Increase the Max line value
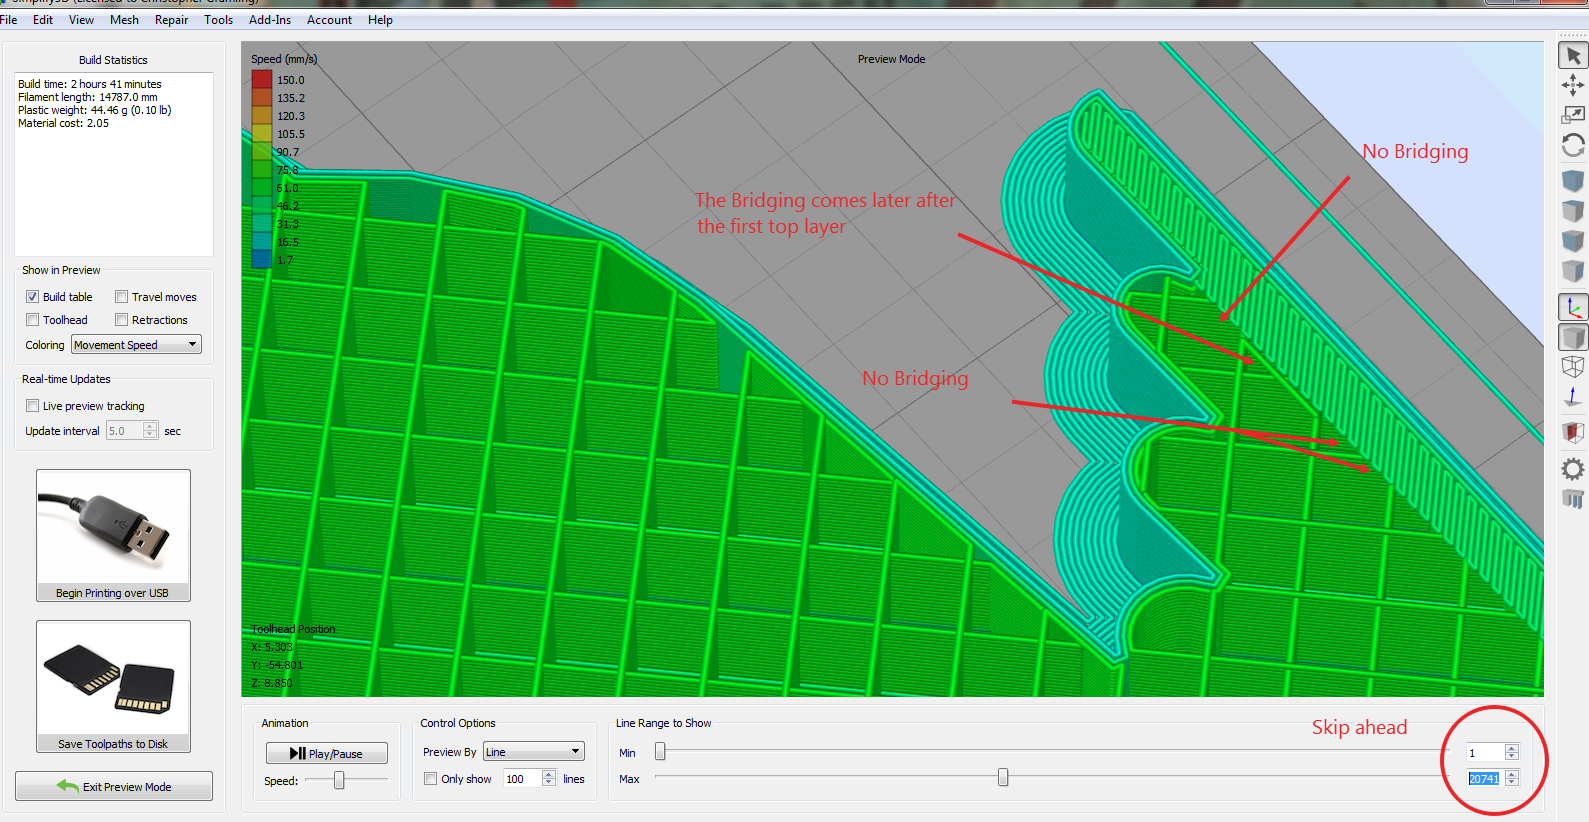Screen dimensions: 1589x822 point(1512,774)
